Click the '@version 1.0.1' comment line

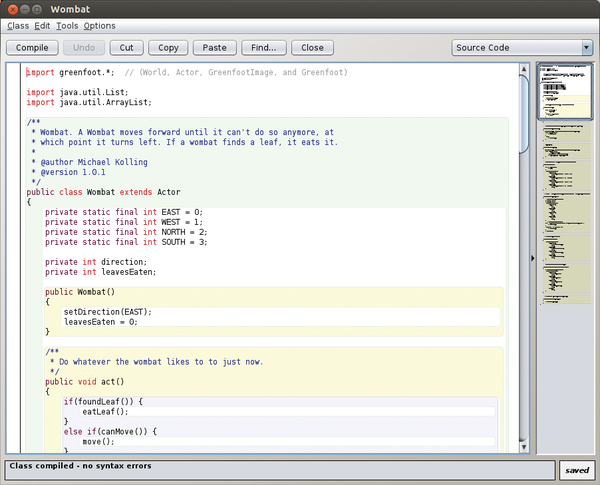68,172
